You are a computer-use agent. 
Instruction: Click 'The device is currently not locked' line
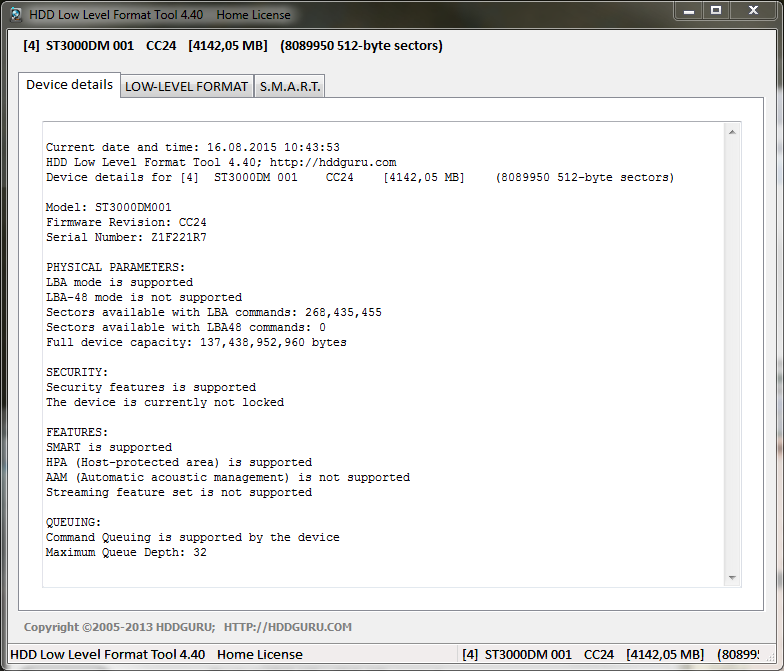[165, 402]
